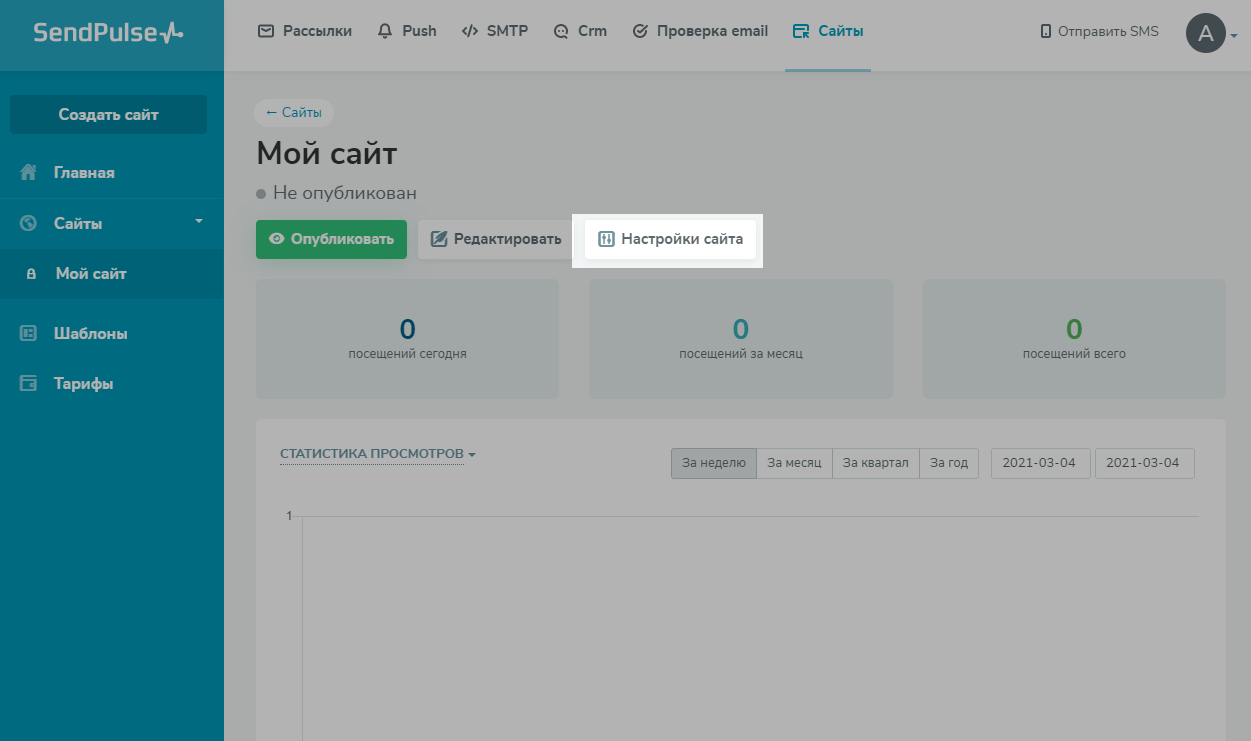This screenshot has width=1251, height=741.
Task: Click the 2021-03-04 start date field
Action: click(x=1040, y=462)
